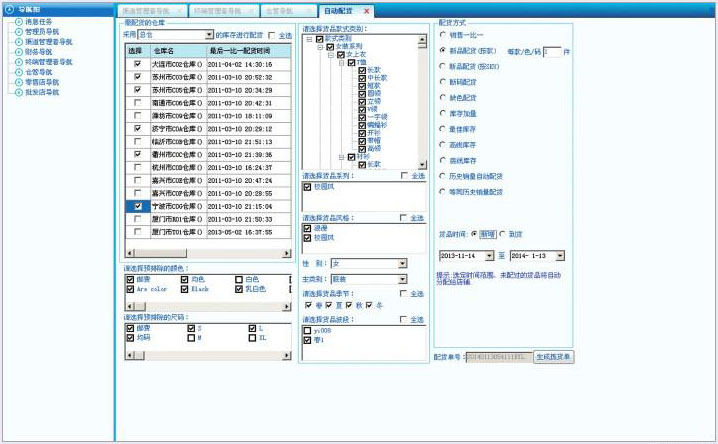
Task: Select the 销售一比一 allocation radio
Action: (x=442, y=34)
